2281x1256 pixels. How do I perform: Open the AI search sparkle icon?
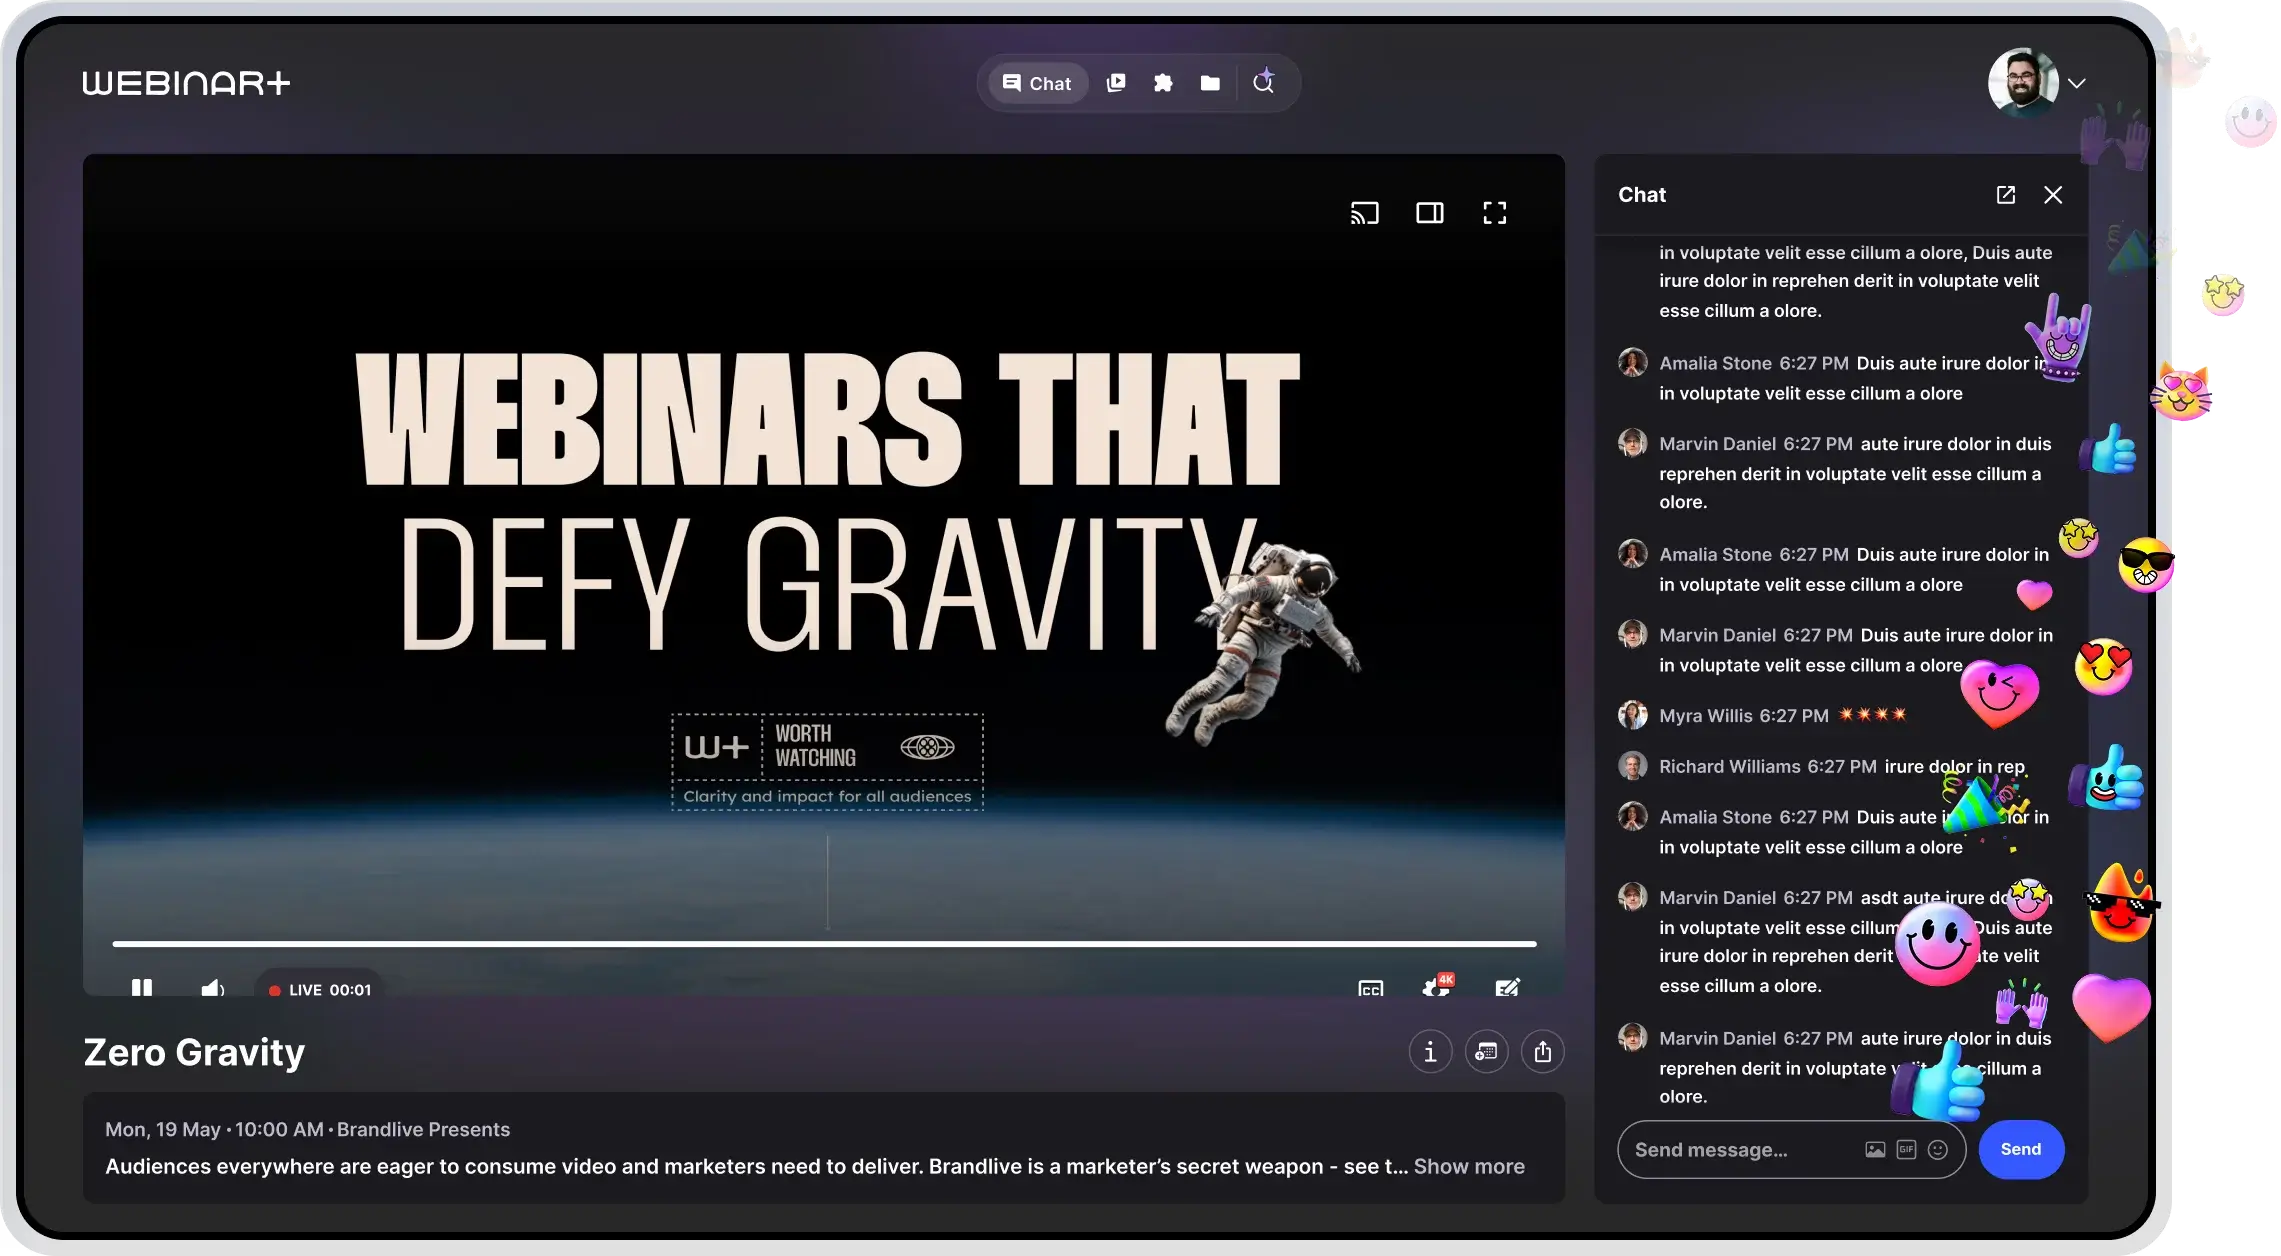[x=1264, y=82]
